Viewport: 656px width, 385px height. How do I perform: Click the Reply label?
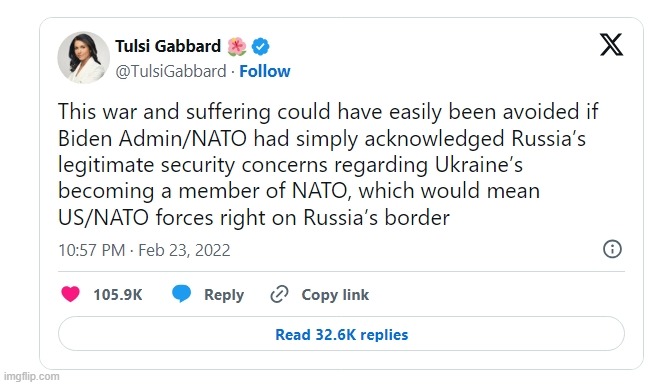pyautogui.click(x=224, y=295)
